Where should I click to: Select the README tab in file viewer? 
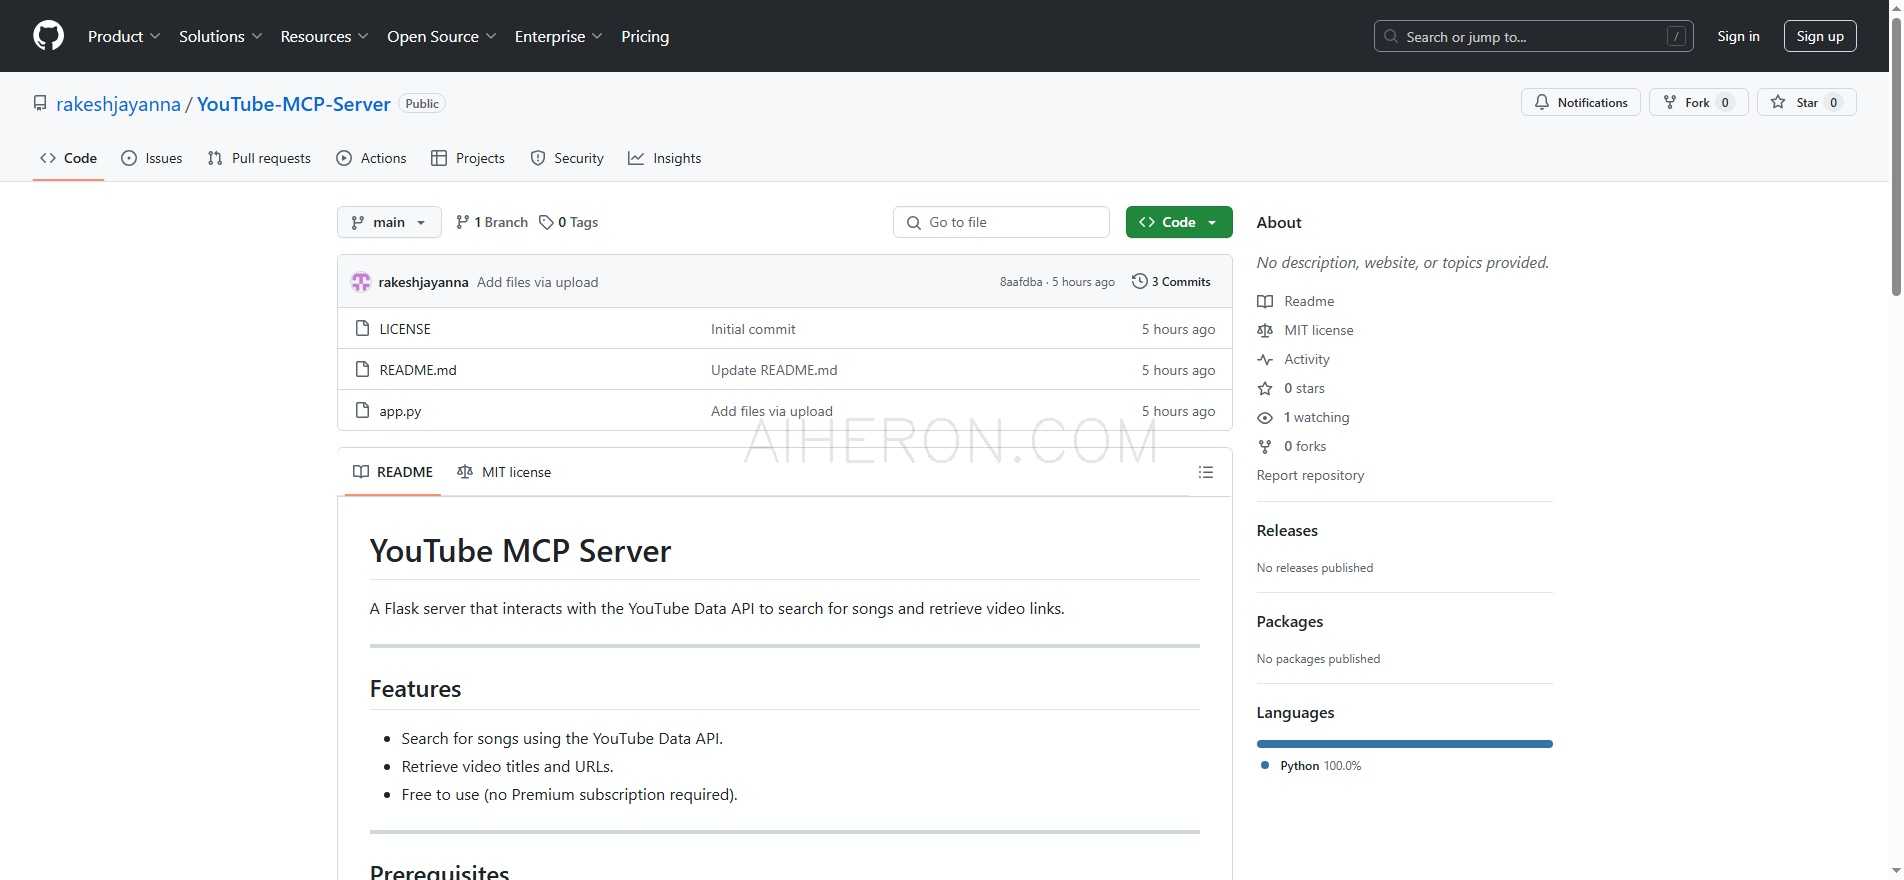click(x=393, y=472)
